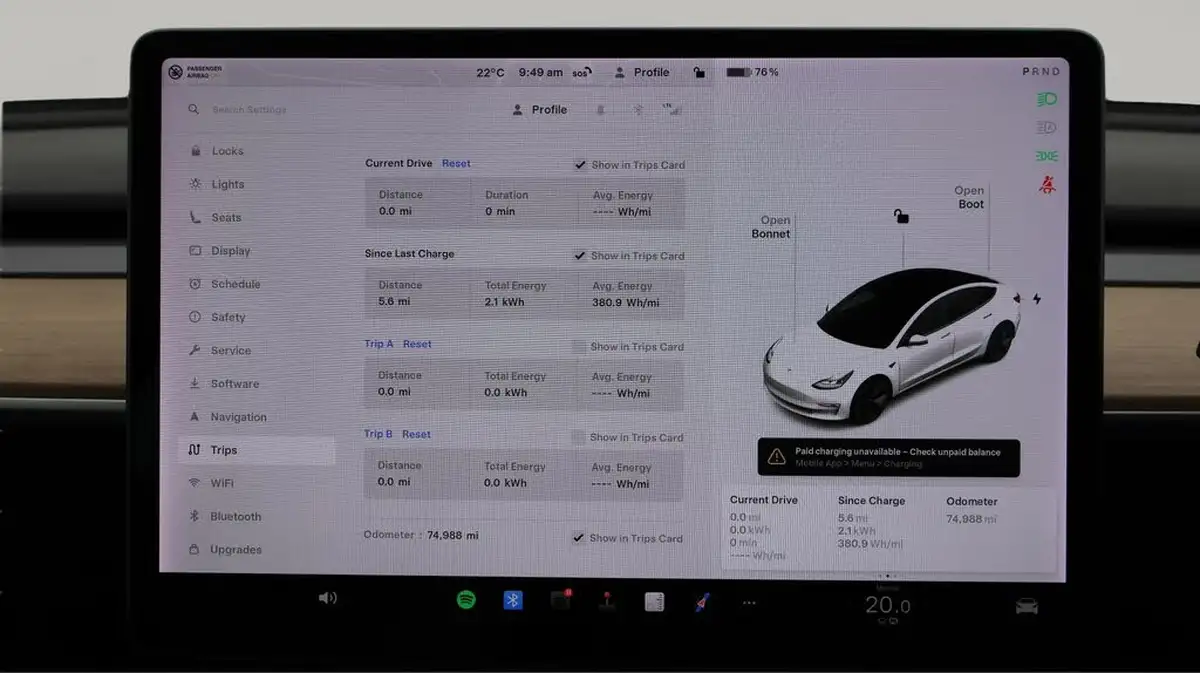Tap the PRND gear indicator
The image size is (1200, 673).
click(1041, 72)
